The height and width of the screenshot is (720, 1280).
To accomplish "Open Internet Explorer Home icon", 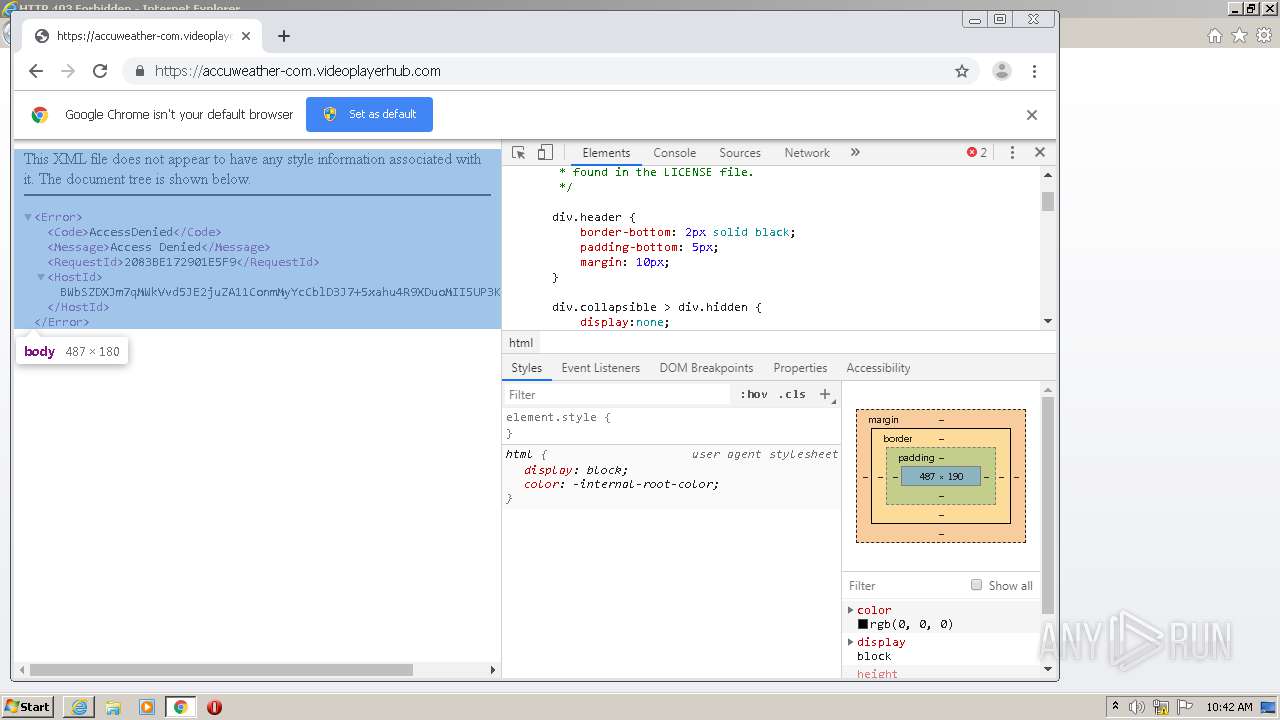I will [x=1214, y=36].
